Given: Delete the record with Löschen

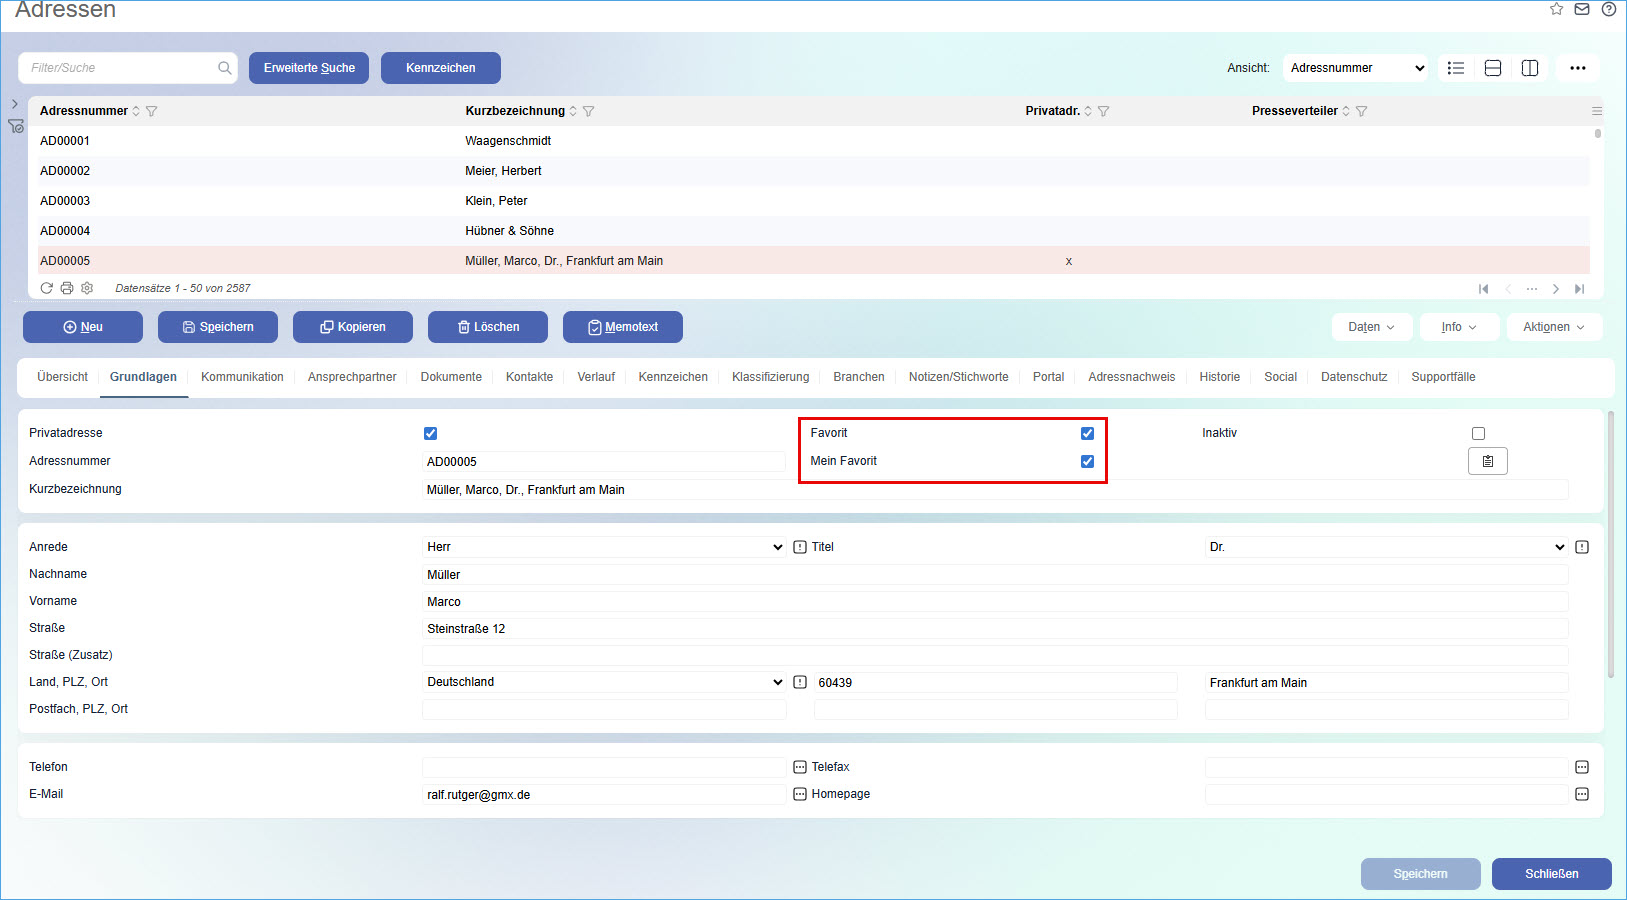Looking at the screenshot, I should pos(488,327).
